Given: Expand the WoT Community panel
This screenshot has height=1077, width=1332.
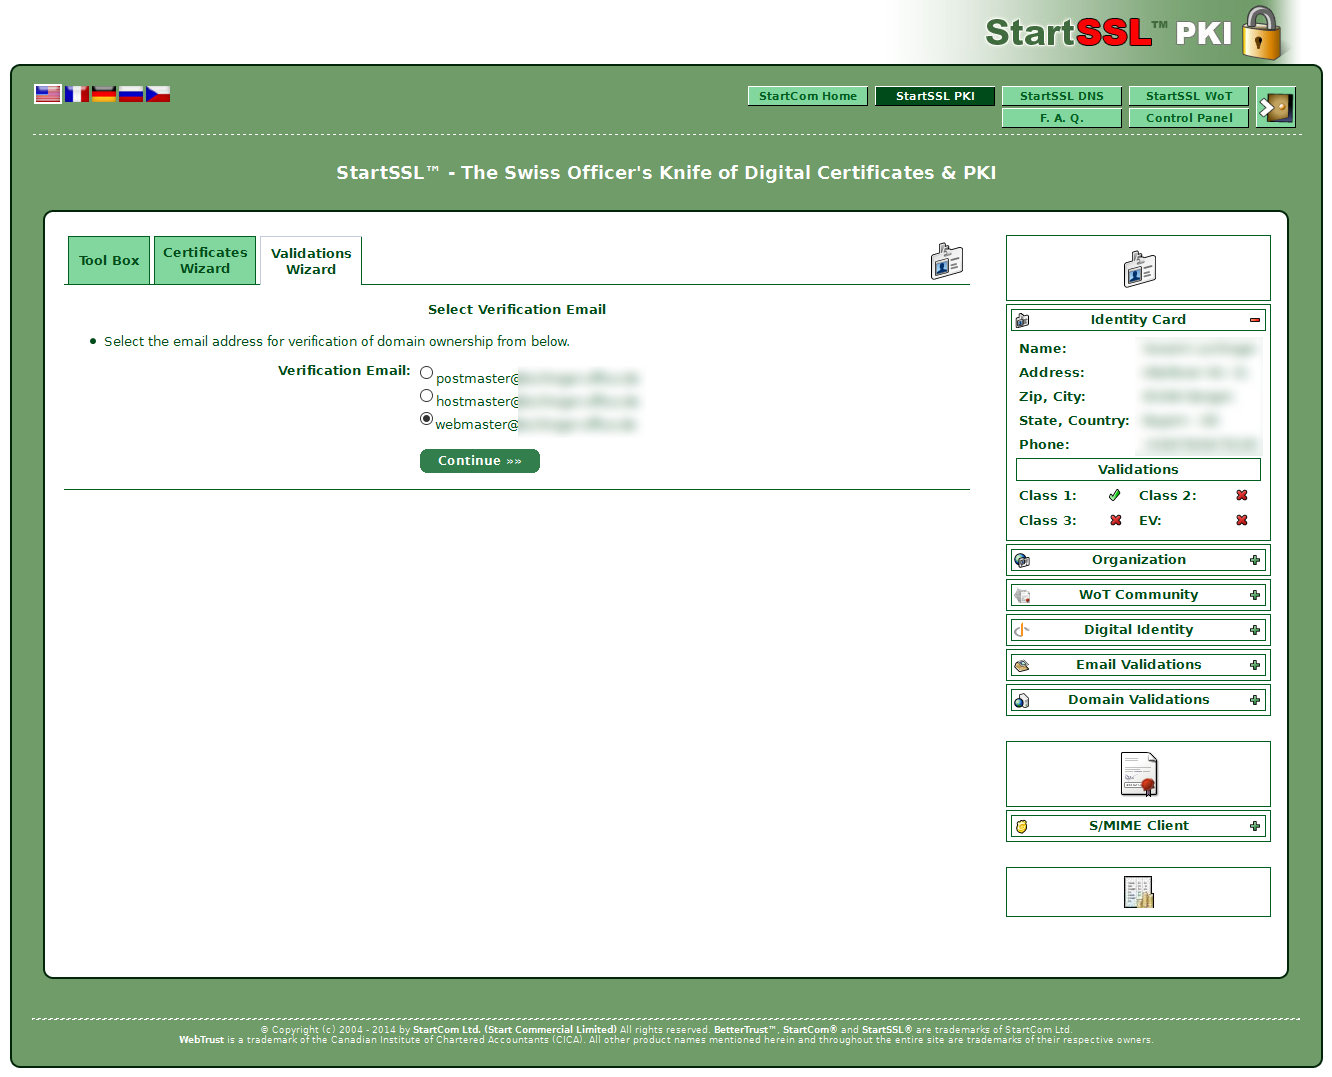Looking at the screenshot, I should click(x=1255, y=595).
